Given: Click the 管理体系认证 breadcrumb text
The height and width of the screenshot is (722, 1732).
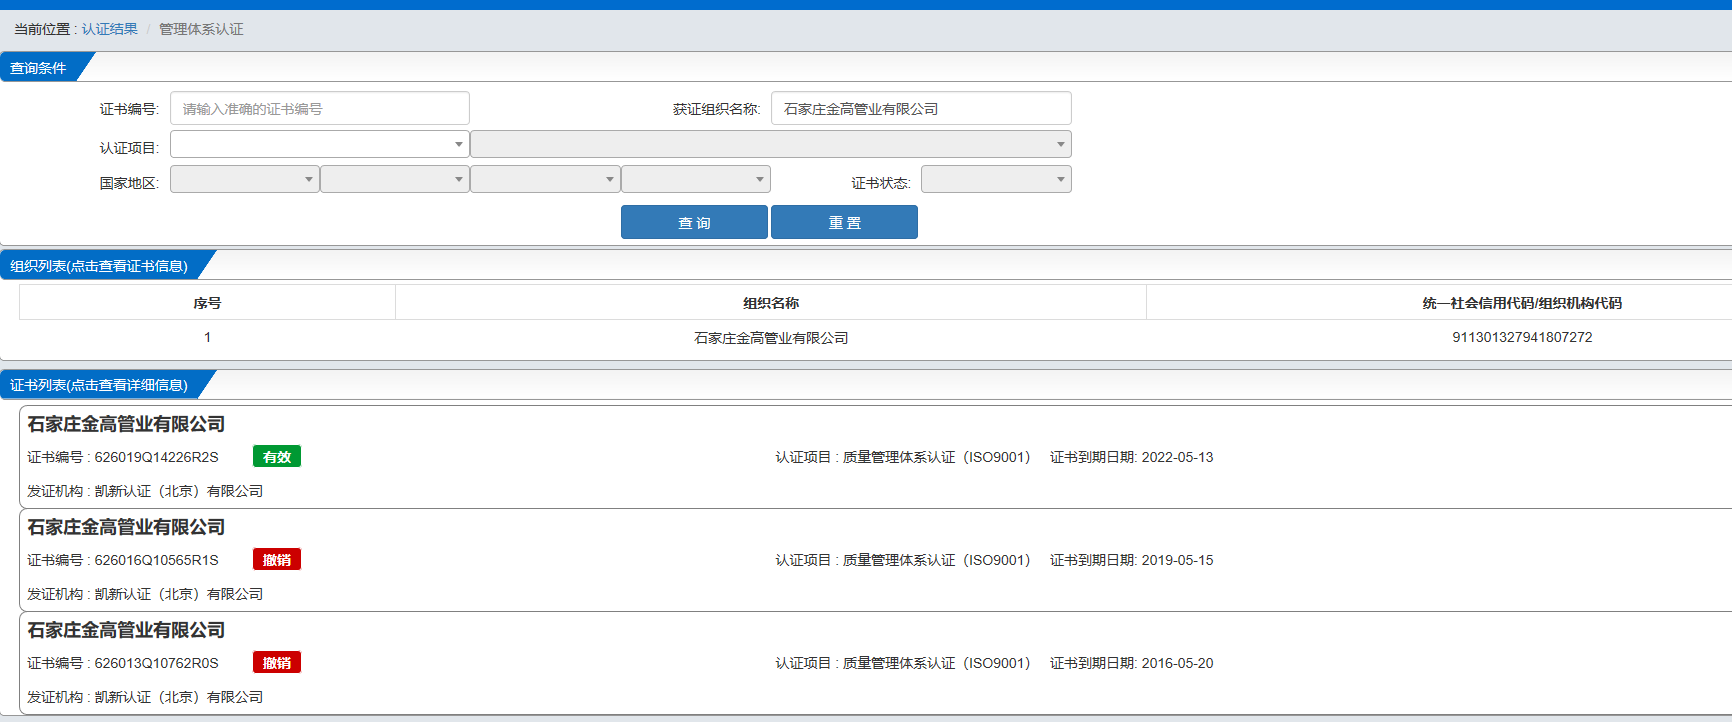Looking at the screenshot, I should click(201, 29).
